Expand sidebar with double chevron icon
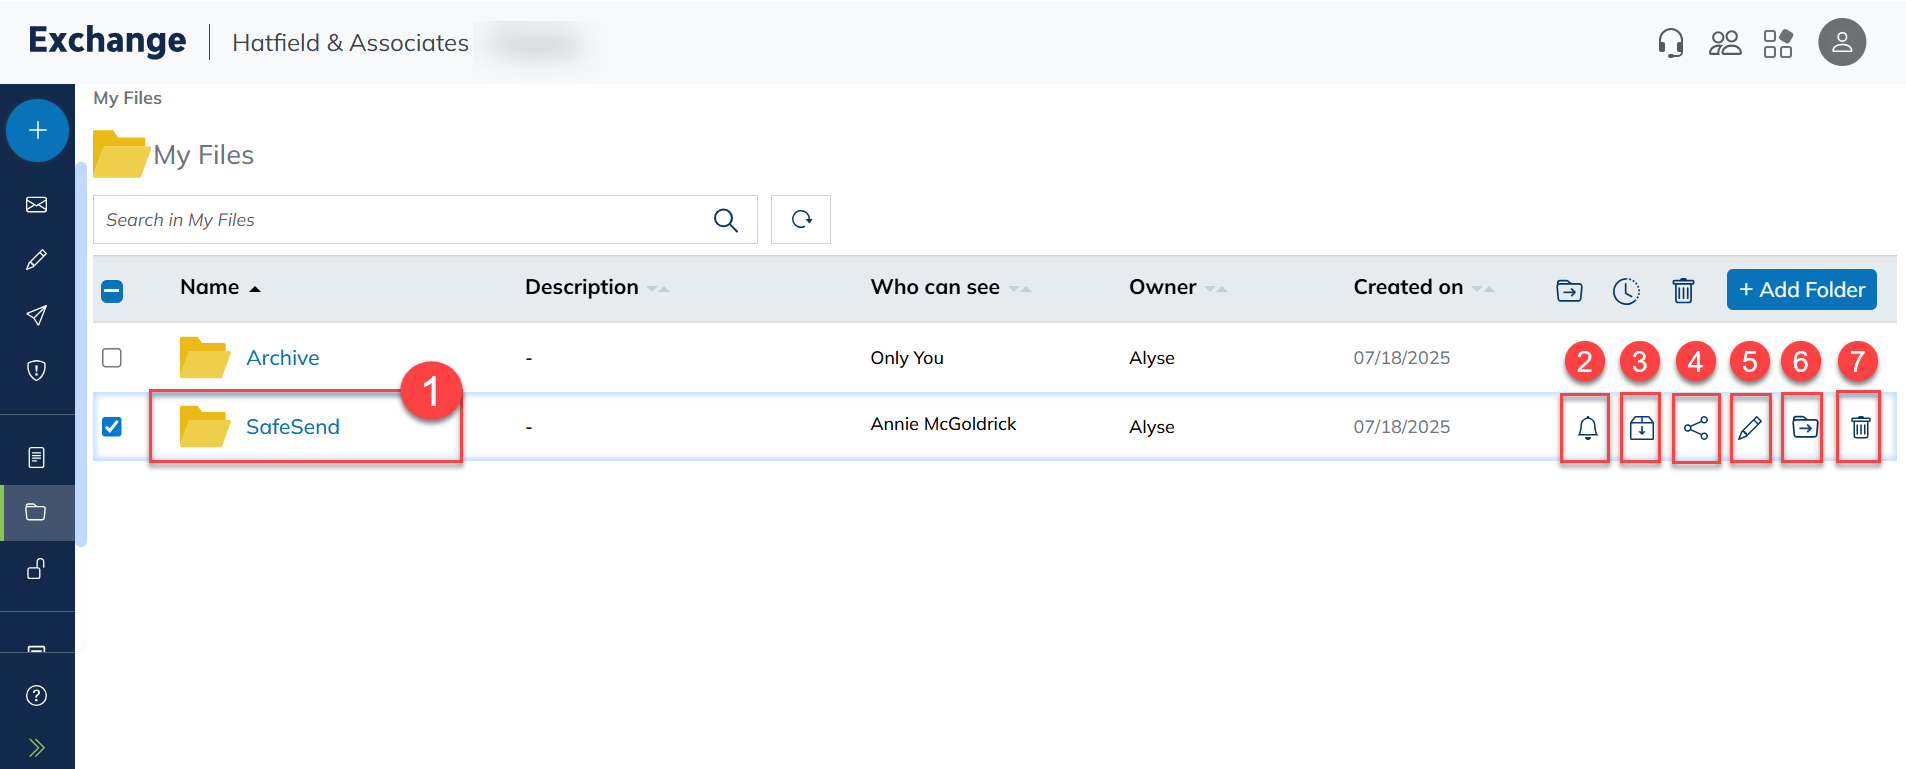 point(37,748)
